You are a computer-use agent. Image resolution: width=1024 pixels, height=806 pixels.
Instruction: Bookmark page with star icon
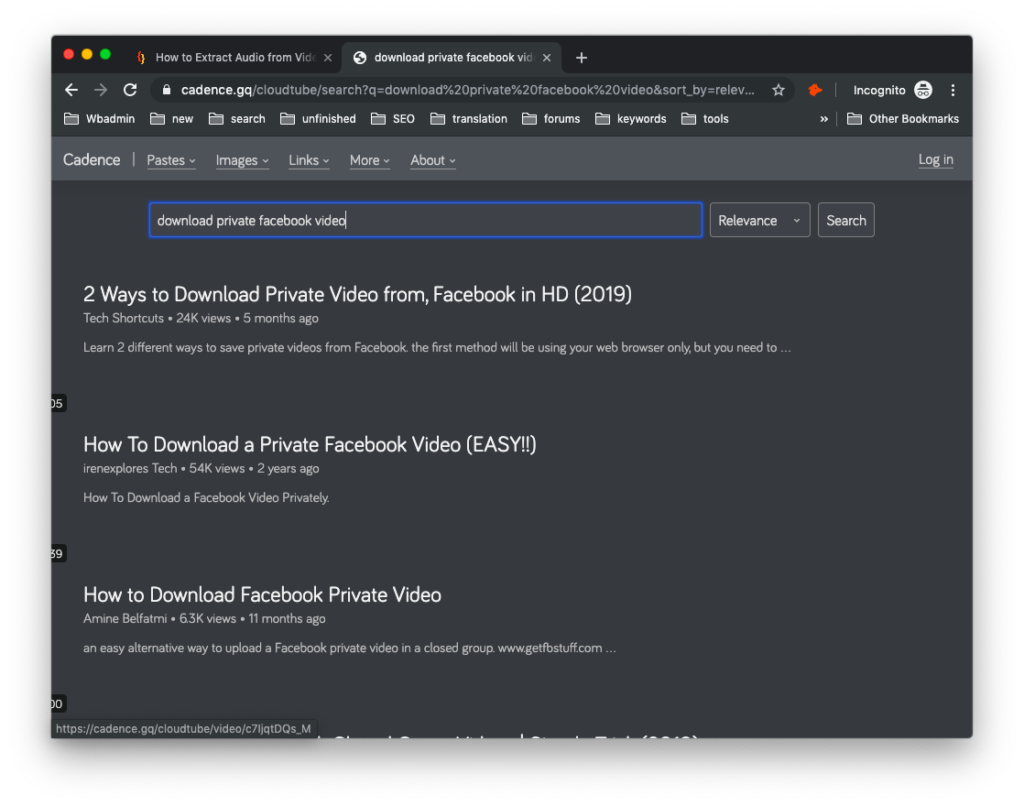(778, 90)
